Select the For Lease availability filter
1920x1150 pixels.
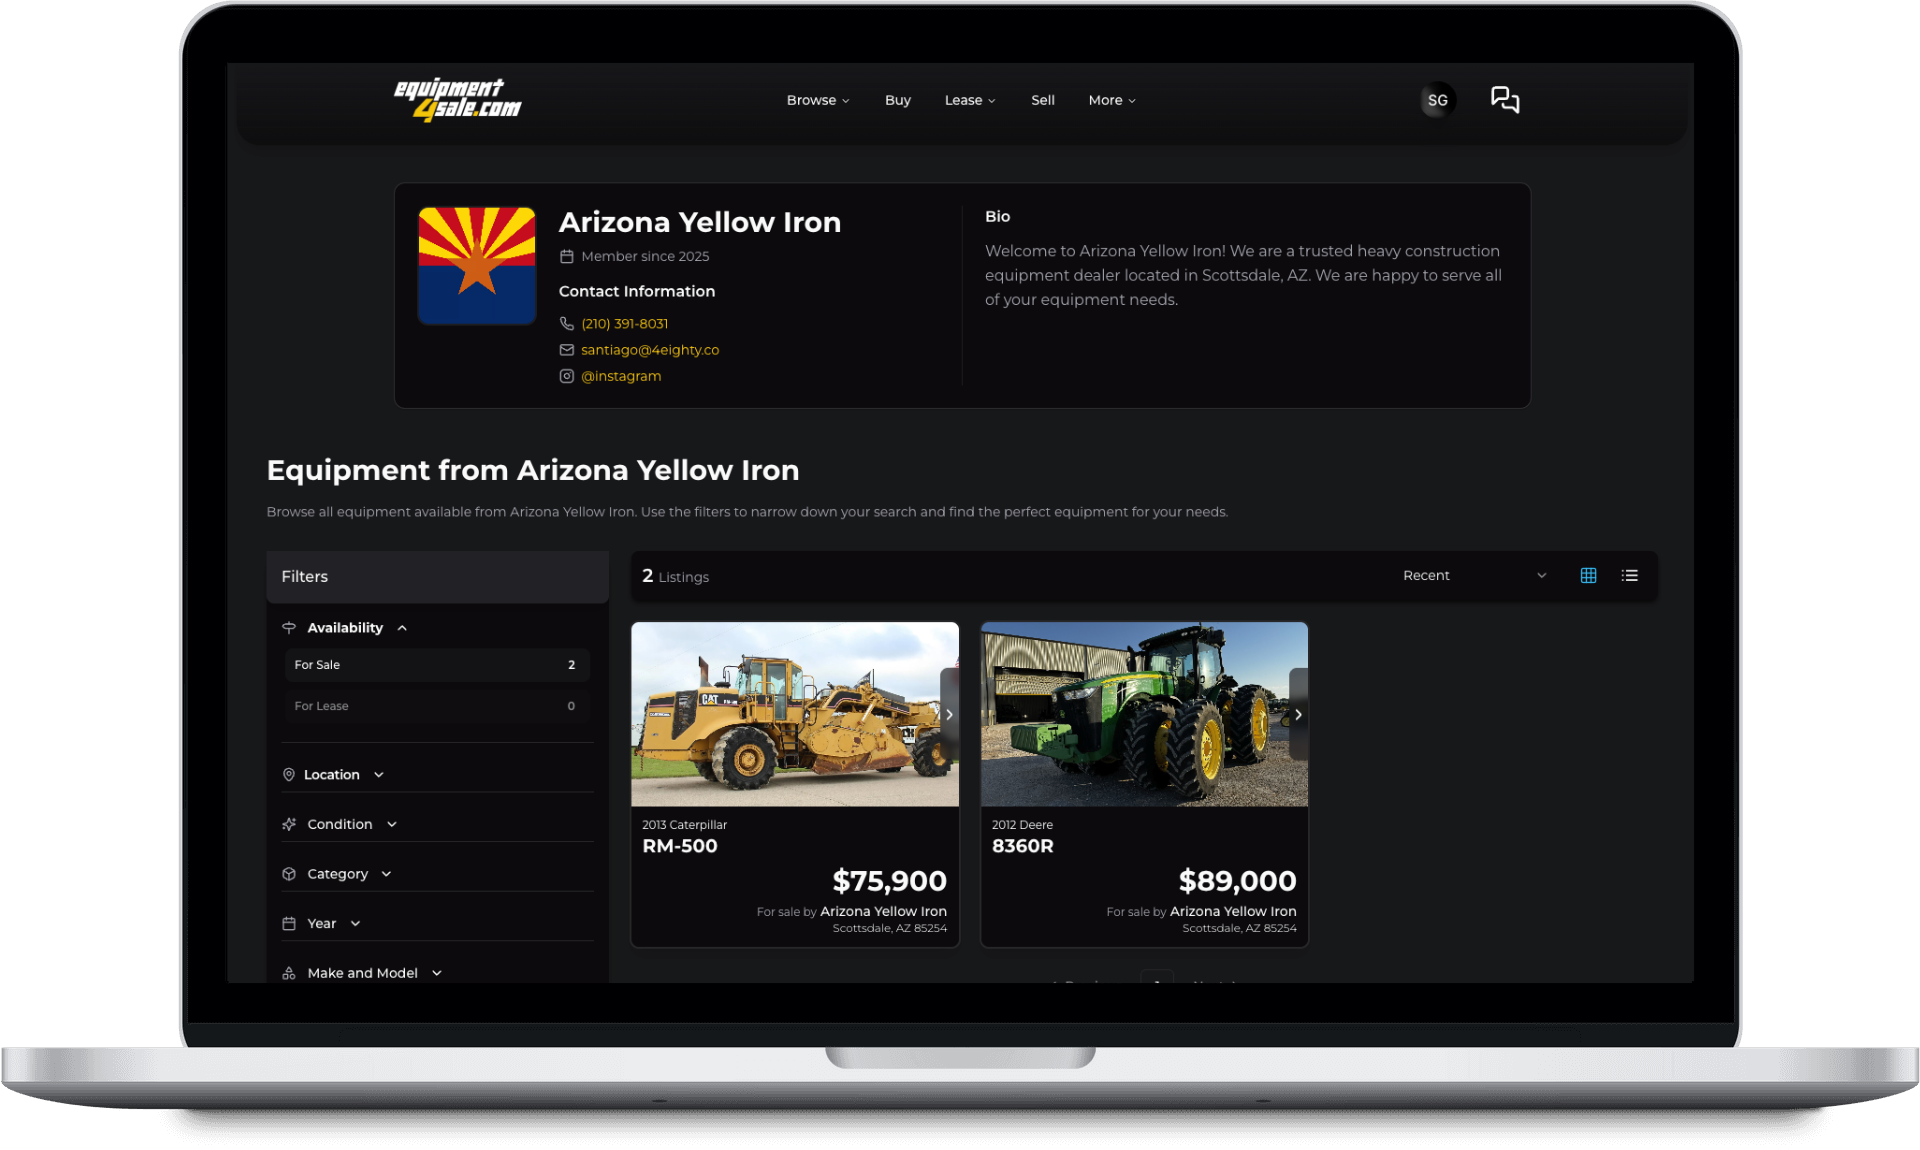coord(437,705)
